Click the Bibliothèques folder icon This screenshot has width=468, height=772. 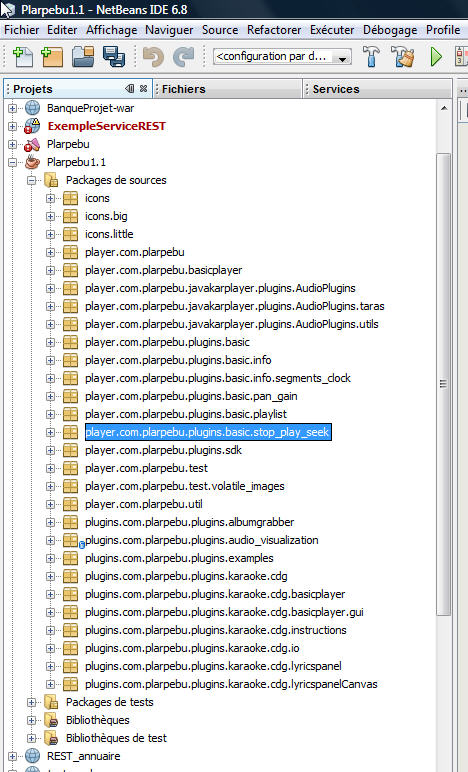tap(51, 720)
